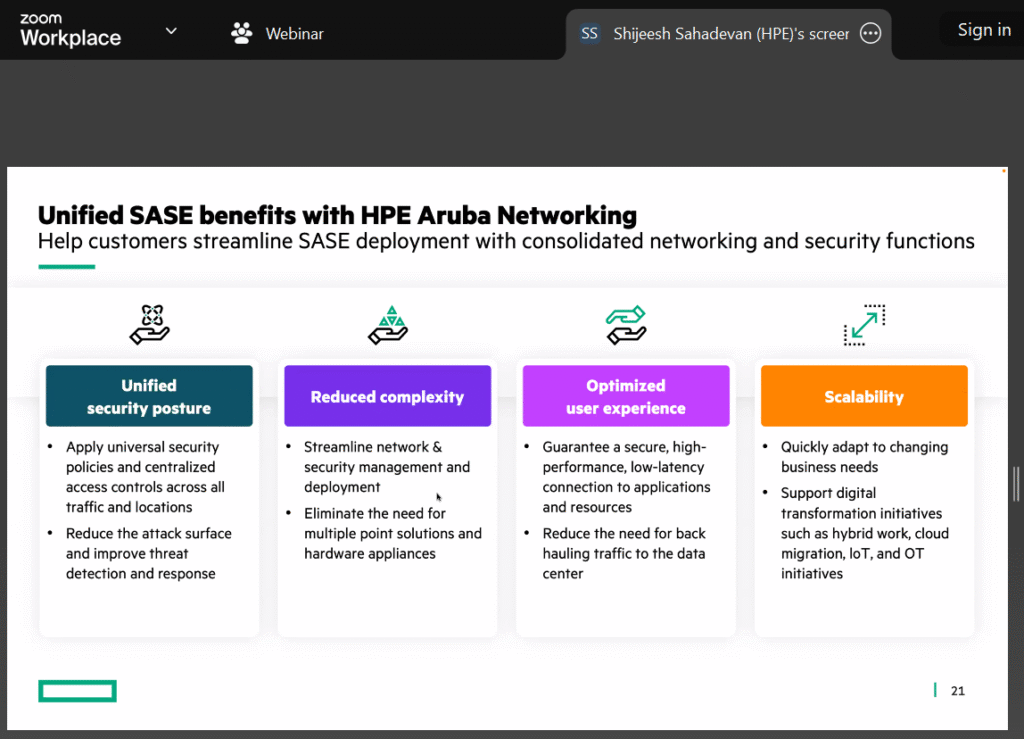Click bullet 'Reduce the need for back hauling'
This screenshot has height=739, width=1024.
[x=624, y=554]
